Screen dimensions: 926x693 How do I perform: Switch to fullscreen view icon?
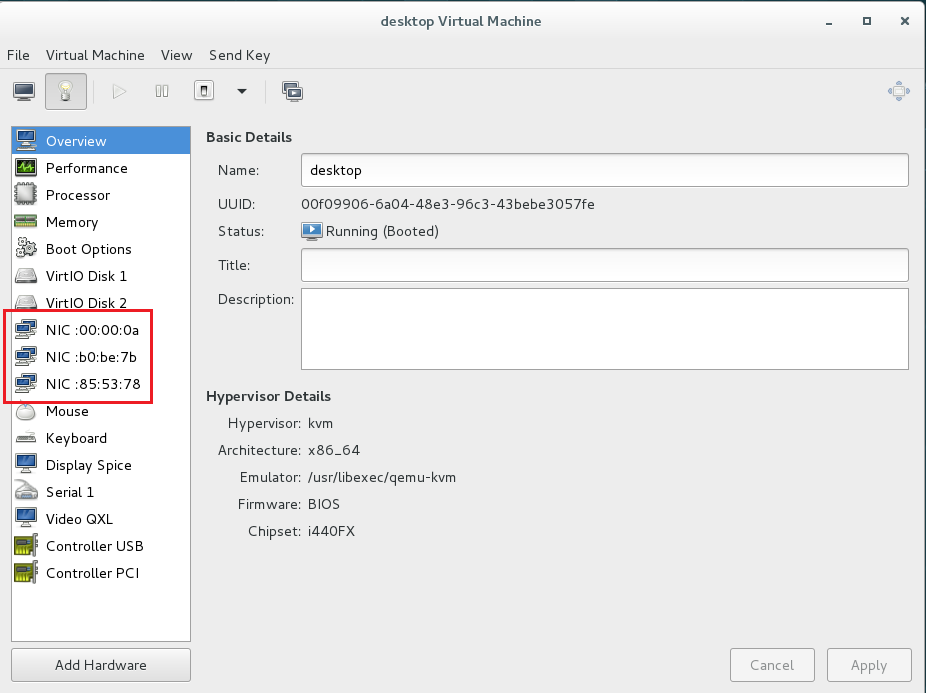coord(899,91)
